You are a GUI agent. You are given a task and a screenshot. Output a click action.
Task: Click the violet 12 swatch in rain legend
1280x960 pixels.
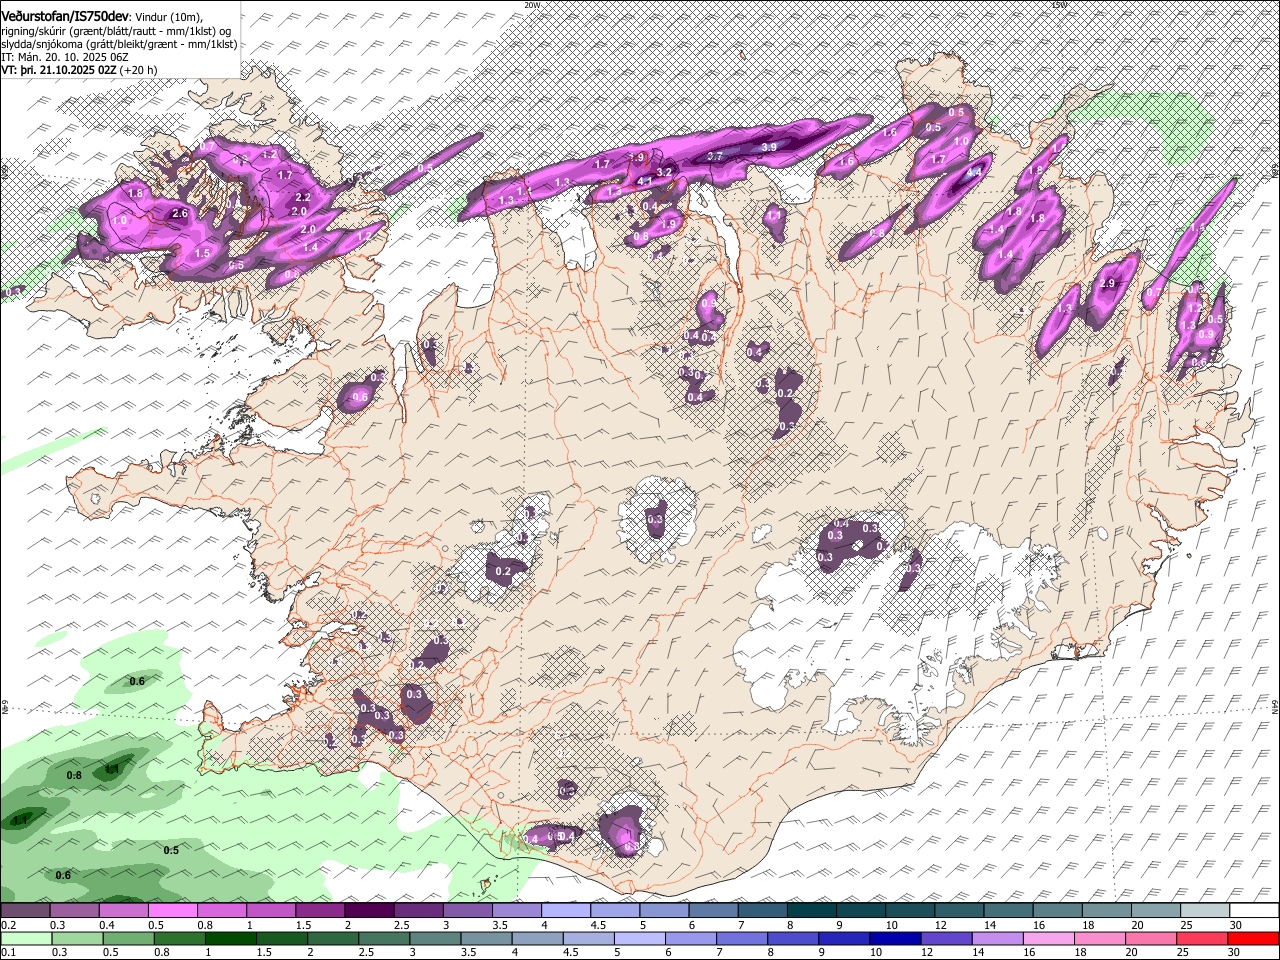point(945,938)
